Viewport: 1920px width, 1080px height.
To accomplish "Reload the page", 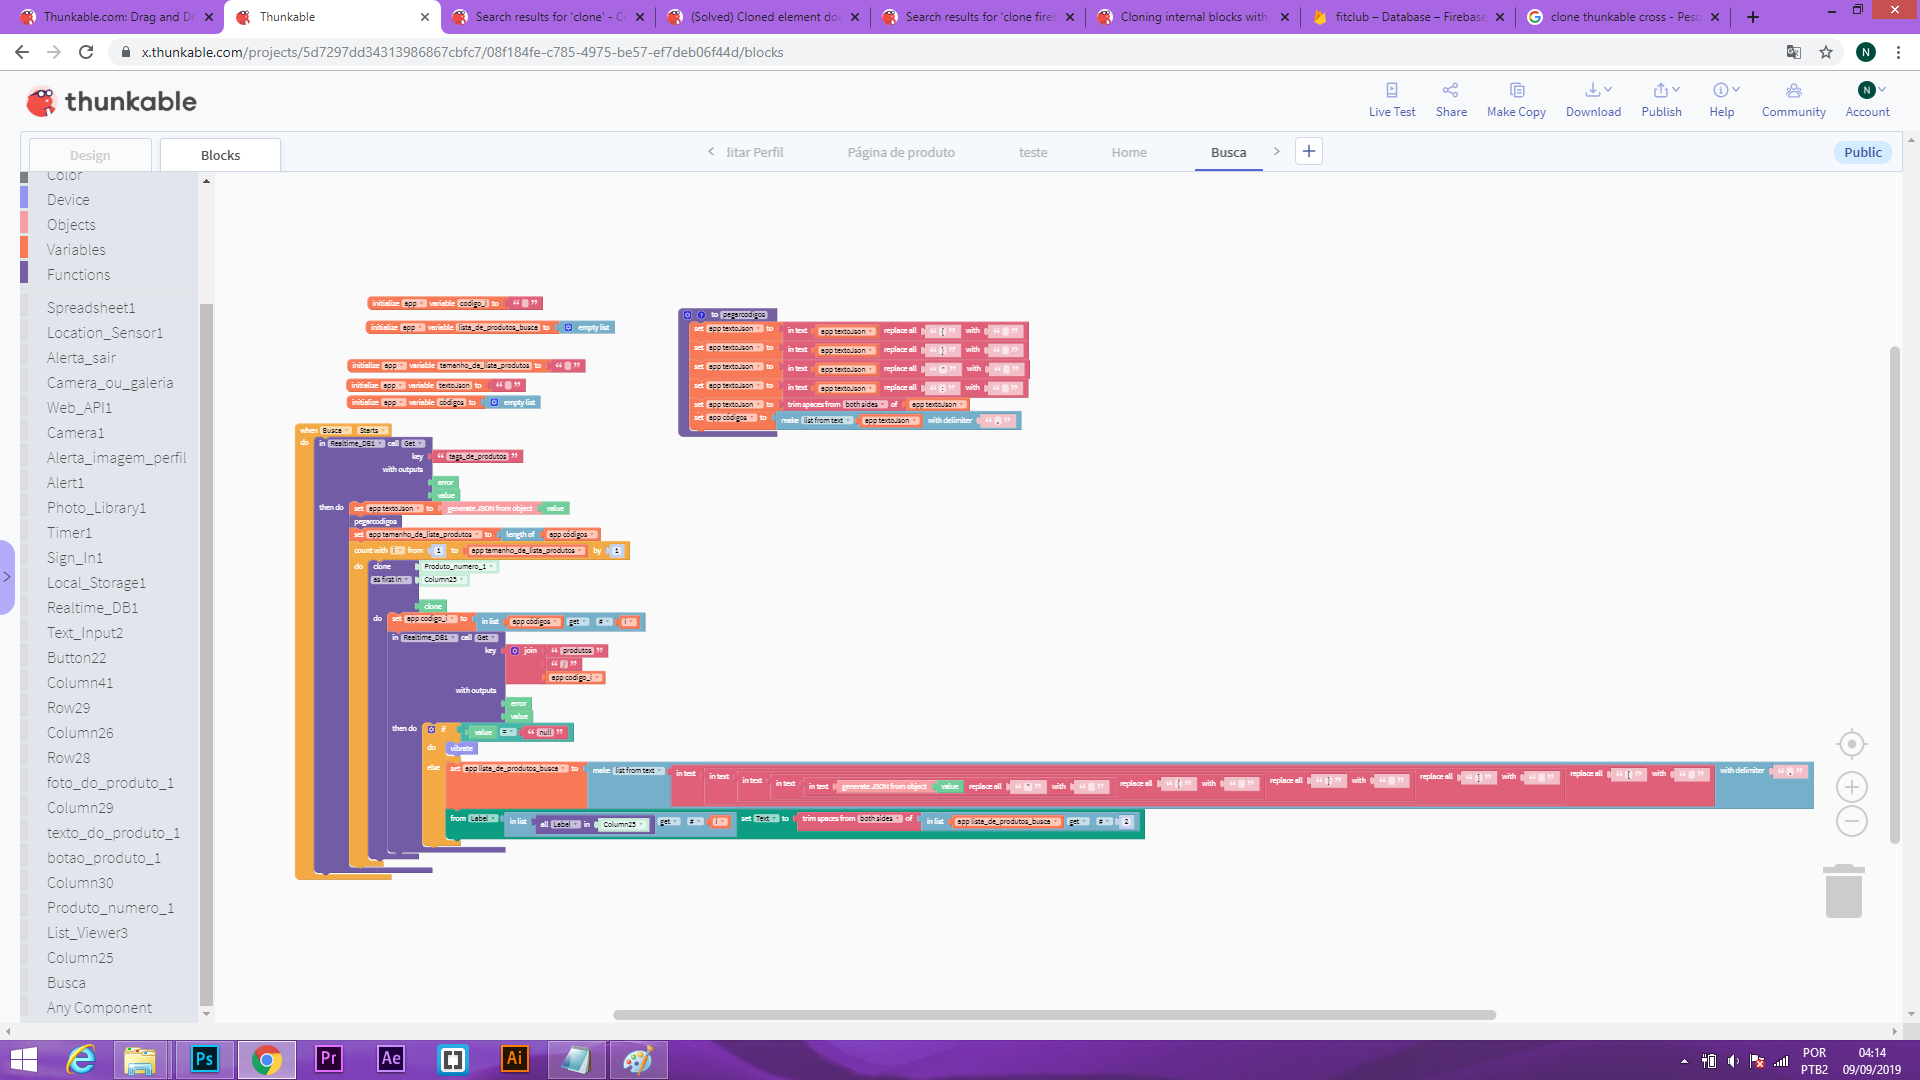I will tap(86, 52).
